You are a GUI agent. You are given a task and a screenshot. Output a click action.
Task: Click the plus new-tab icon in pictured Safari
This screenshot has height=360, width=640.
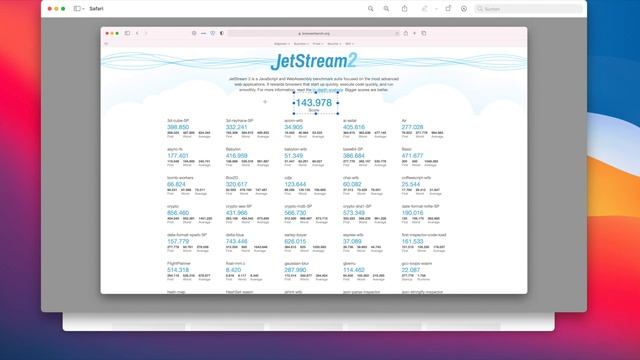tap(415, 33)
